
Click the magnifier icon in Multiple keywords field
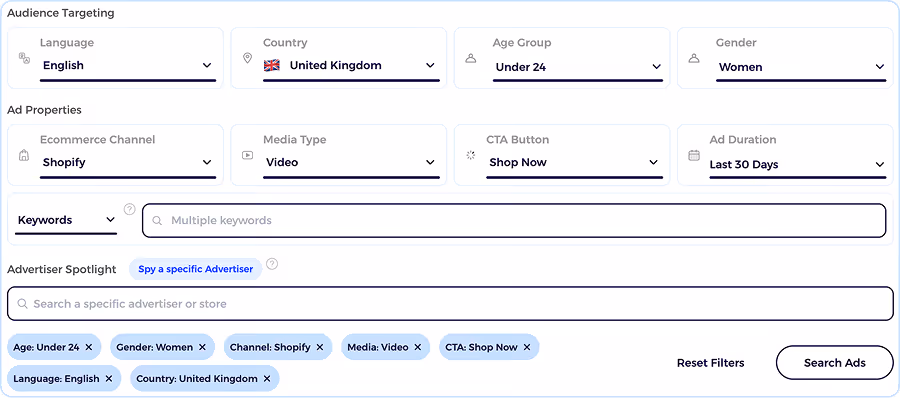point(157,221)
